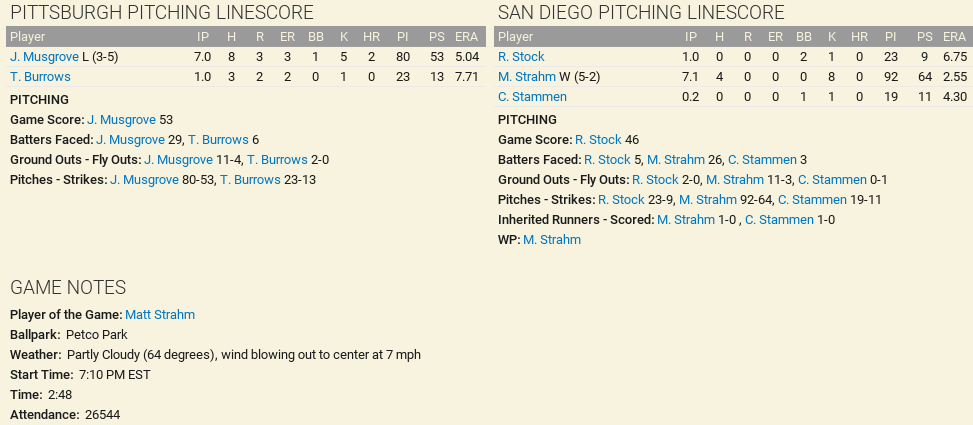Open T. Burrows in Pittsburgh Pitches - Strikes line

pos(250,180)
